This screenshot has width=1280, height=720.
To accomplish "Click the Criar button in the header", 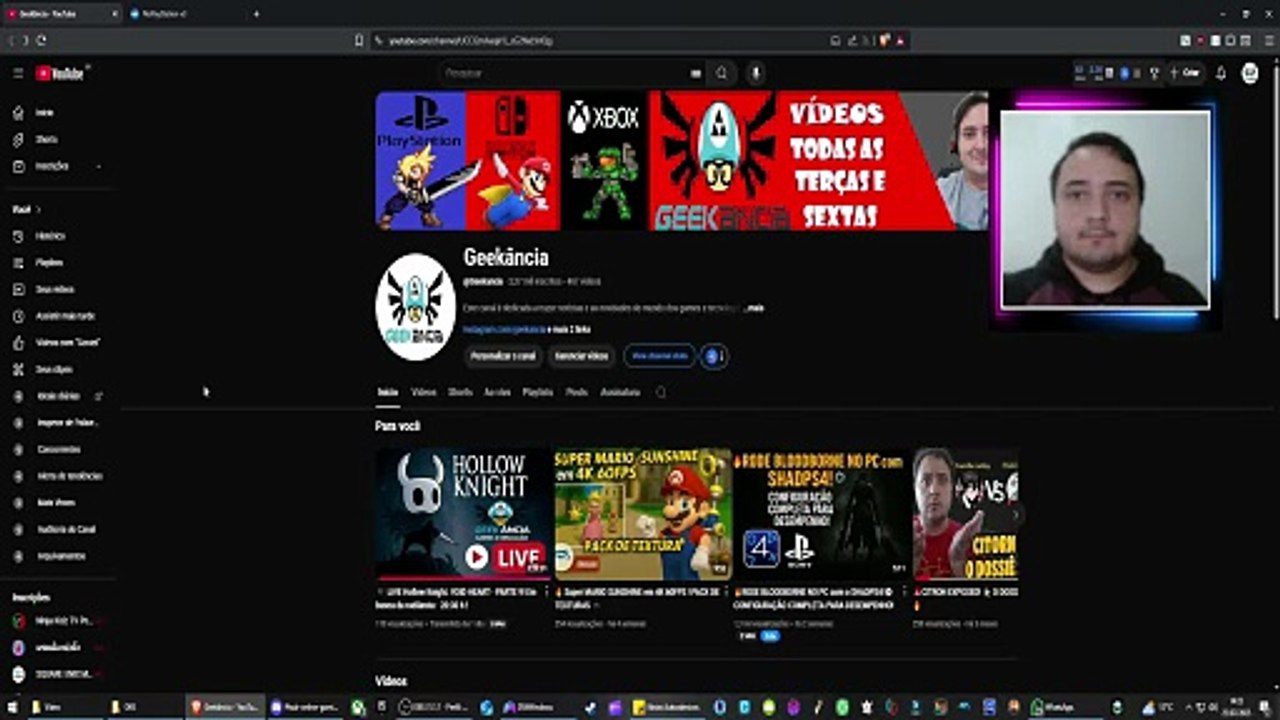I will 1186,73.
